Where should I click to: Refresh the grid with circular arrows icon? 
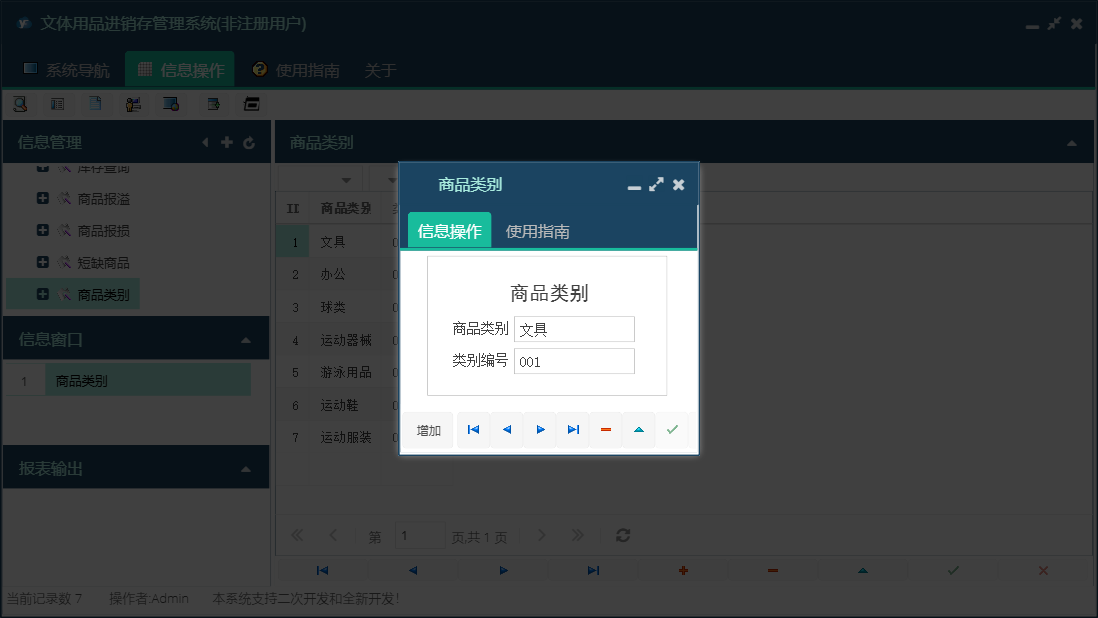622,536
